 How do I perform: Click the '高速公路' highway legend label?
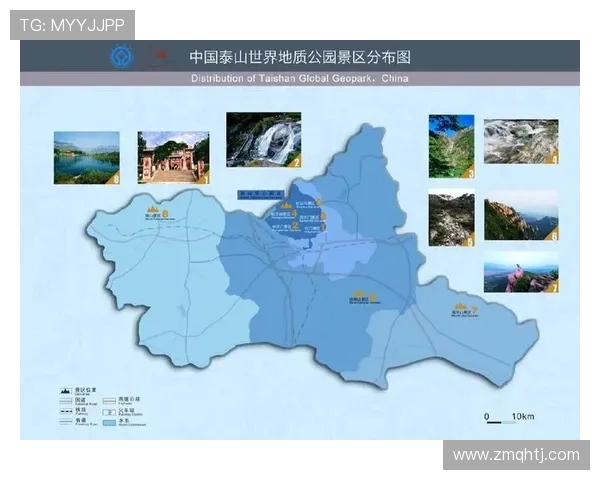[129, 399]
